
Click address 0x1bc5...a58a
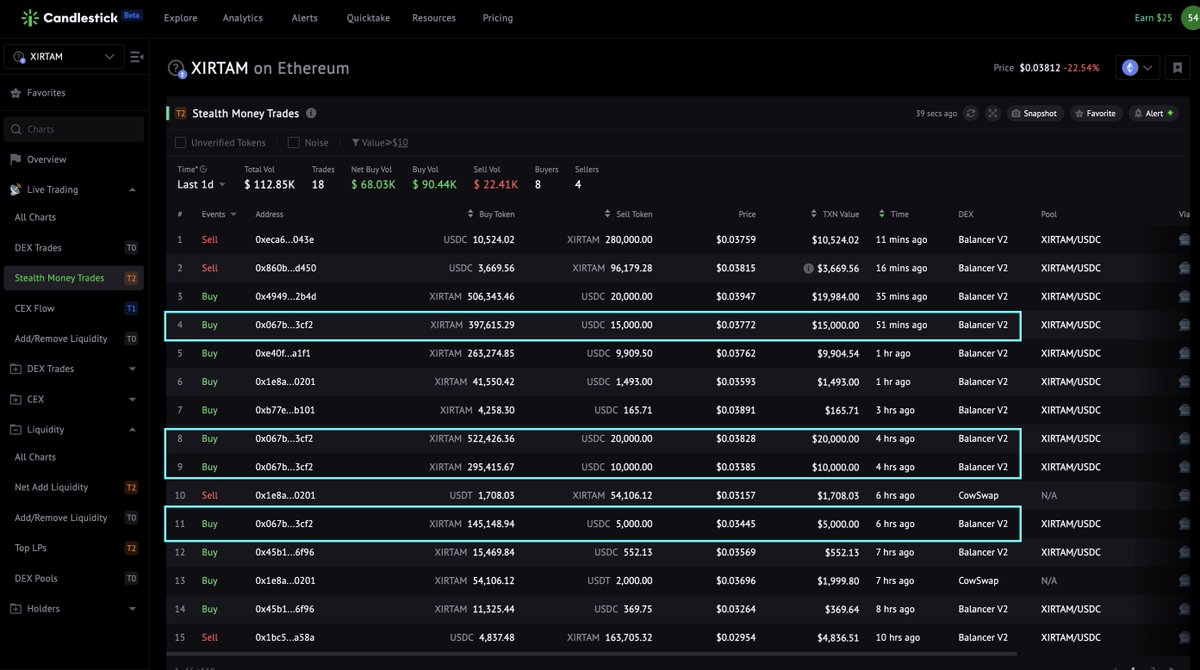tap(285, 637)
